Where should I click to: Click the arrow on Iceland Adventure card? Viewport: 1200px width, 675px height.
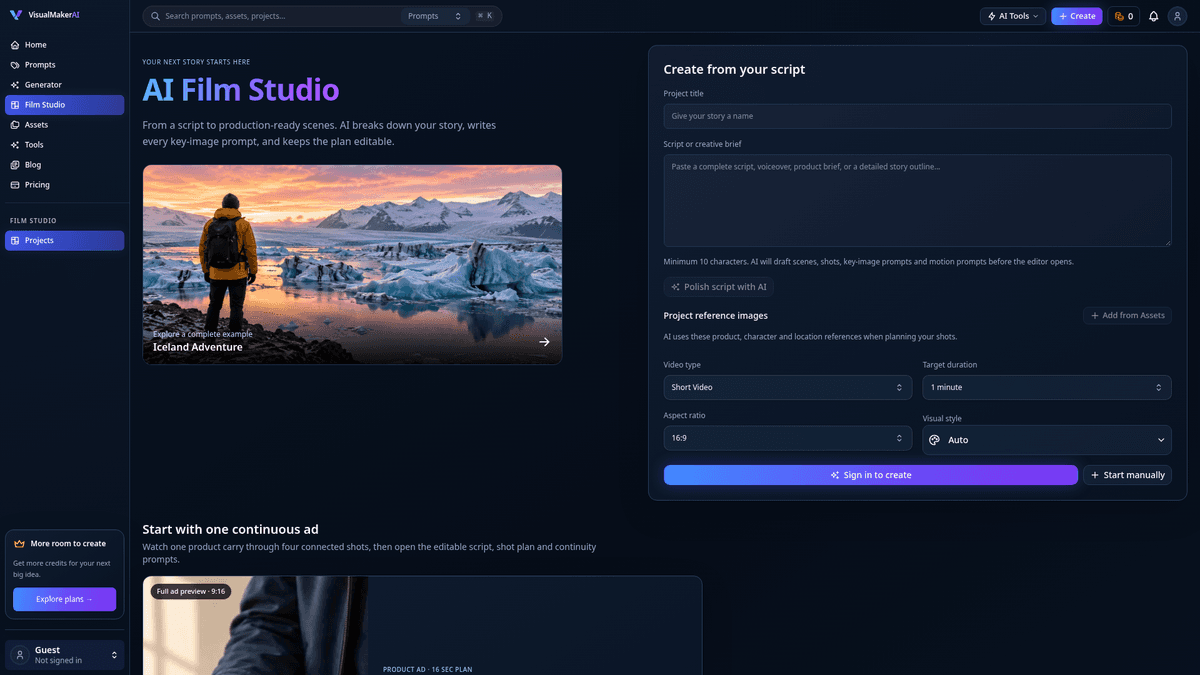click(544, 341)
